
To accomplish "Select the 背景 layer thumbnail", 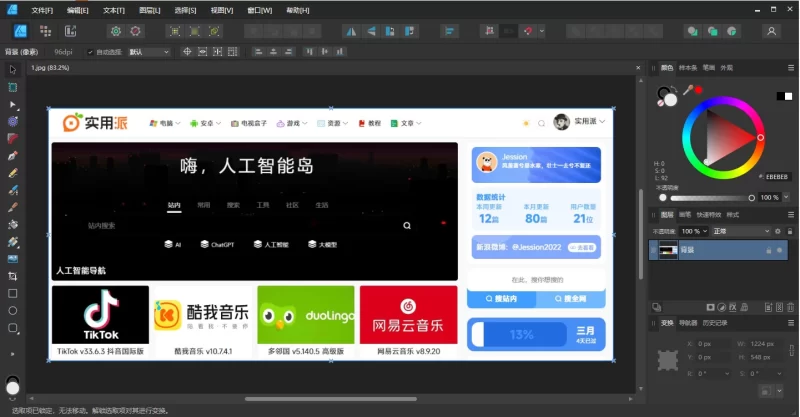I will click(668, 250).
